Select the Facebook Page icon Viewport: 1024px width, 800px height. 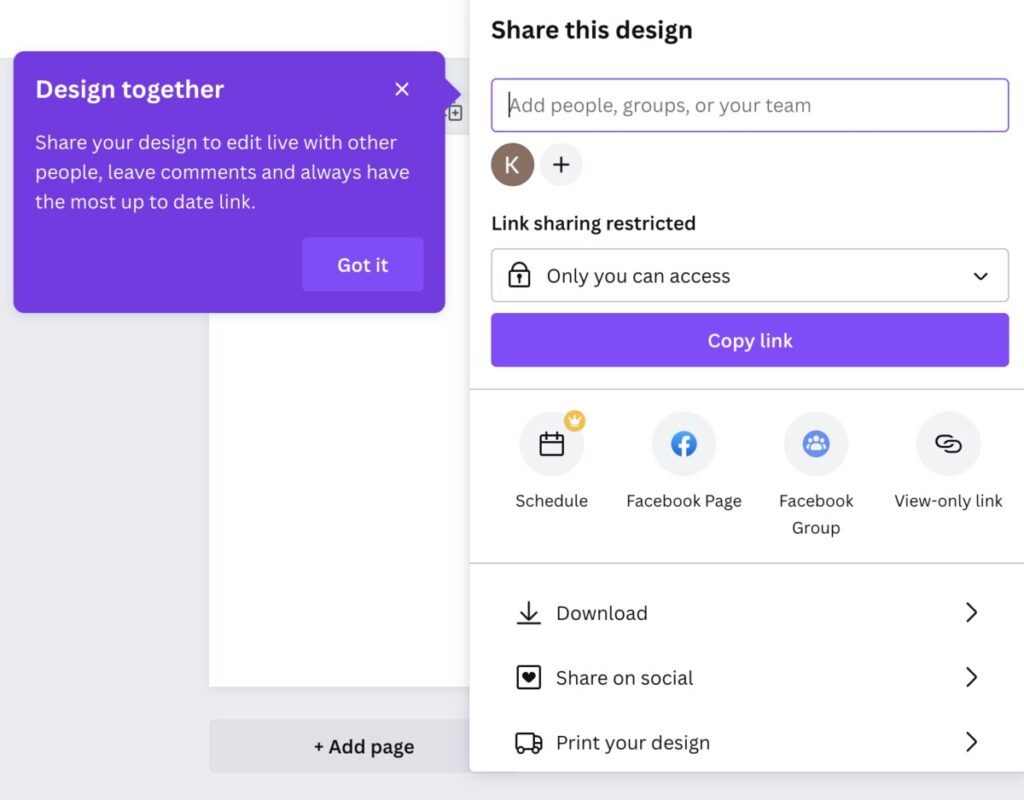[684, 444]
